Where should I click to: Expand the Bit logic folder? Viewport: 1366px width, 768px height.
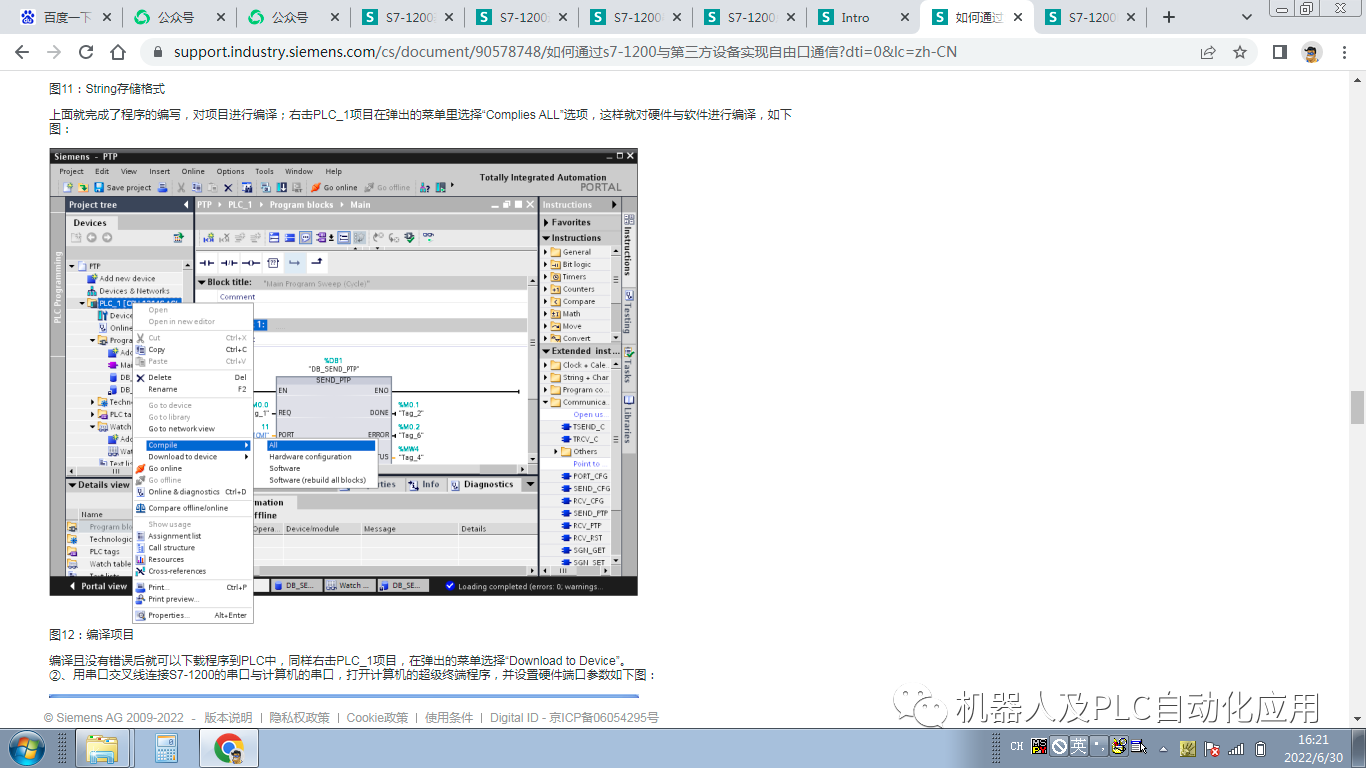tap(546, 265)
